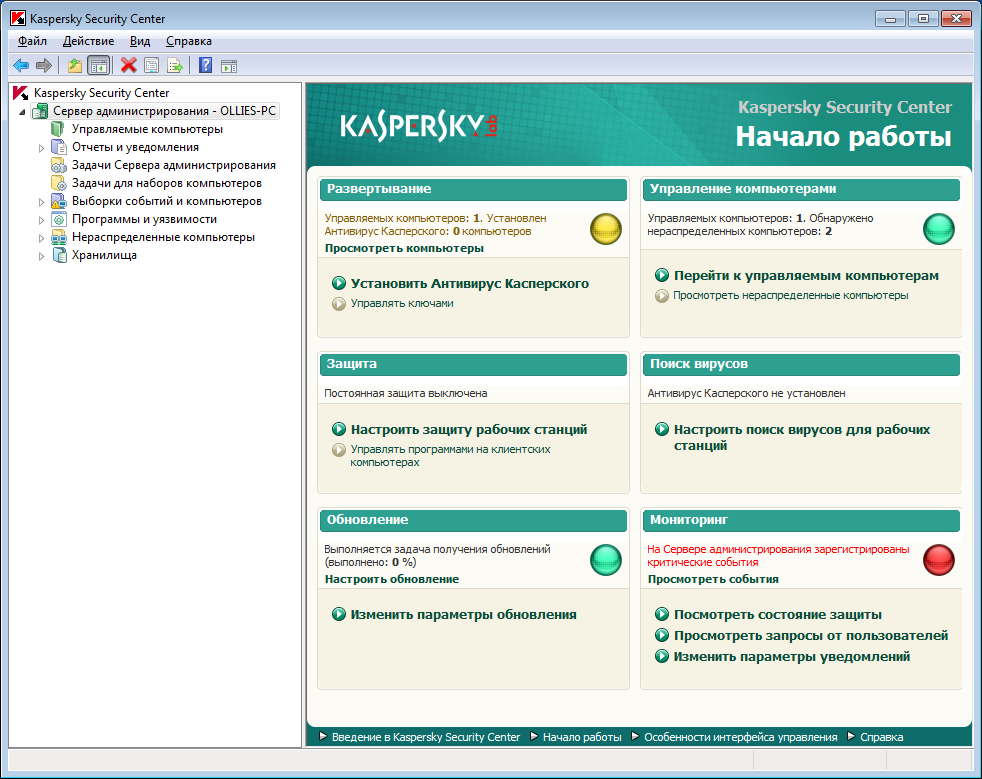The width and height of the screenshot is (982, 779).
Task: Click the yellow Развертывание status indicator
Action: pyautogui.click(x=606, y=229)
